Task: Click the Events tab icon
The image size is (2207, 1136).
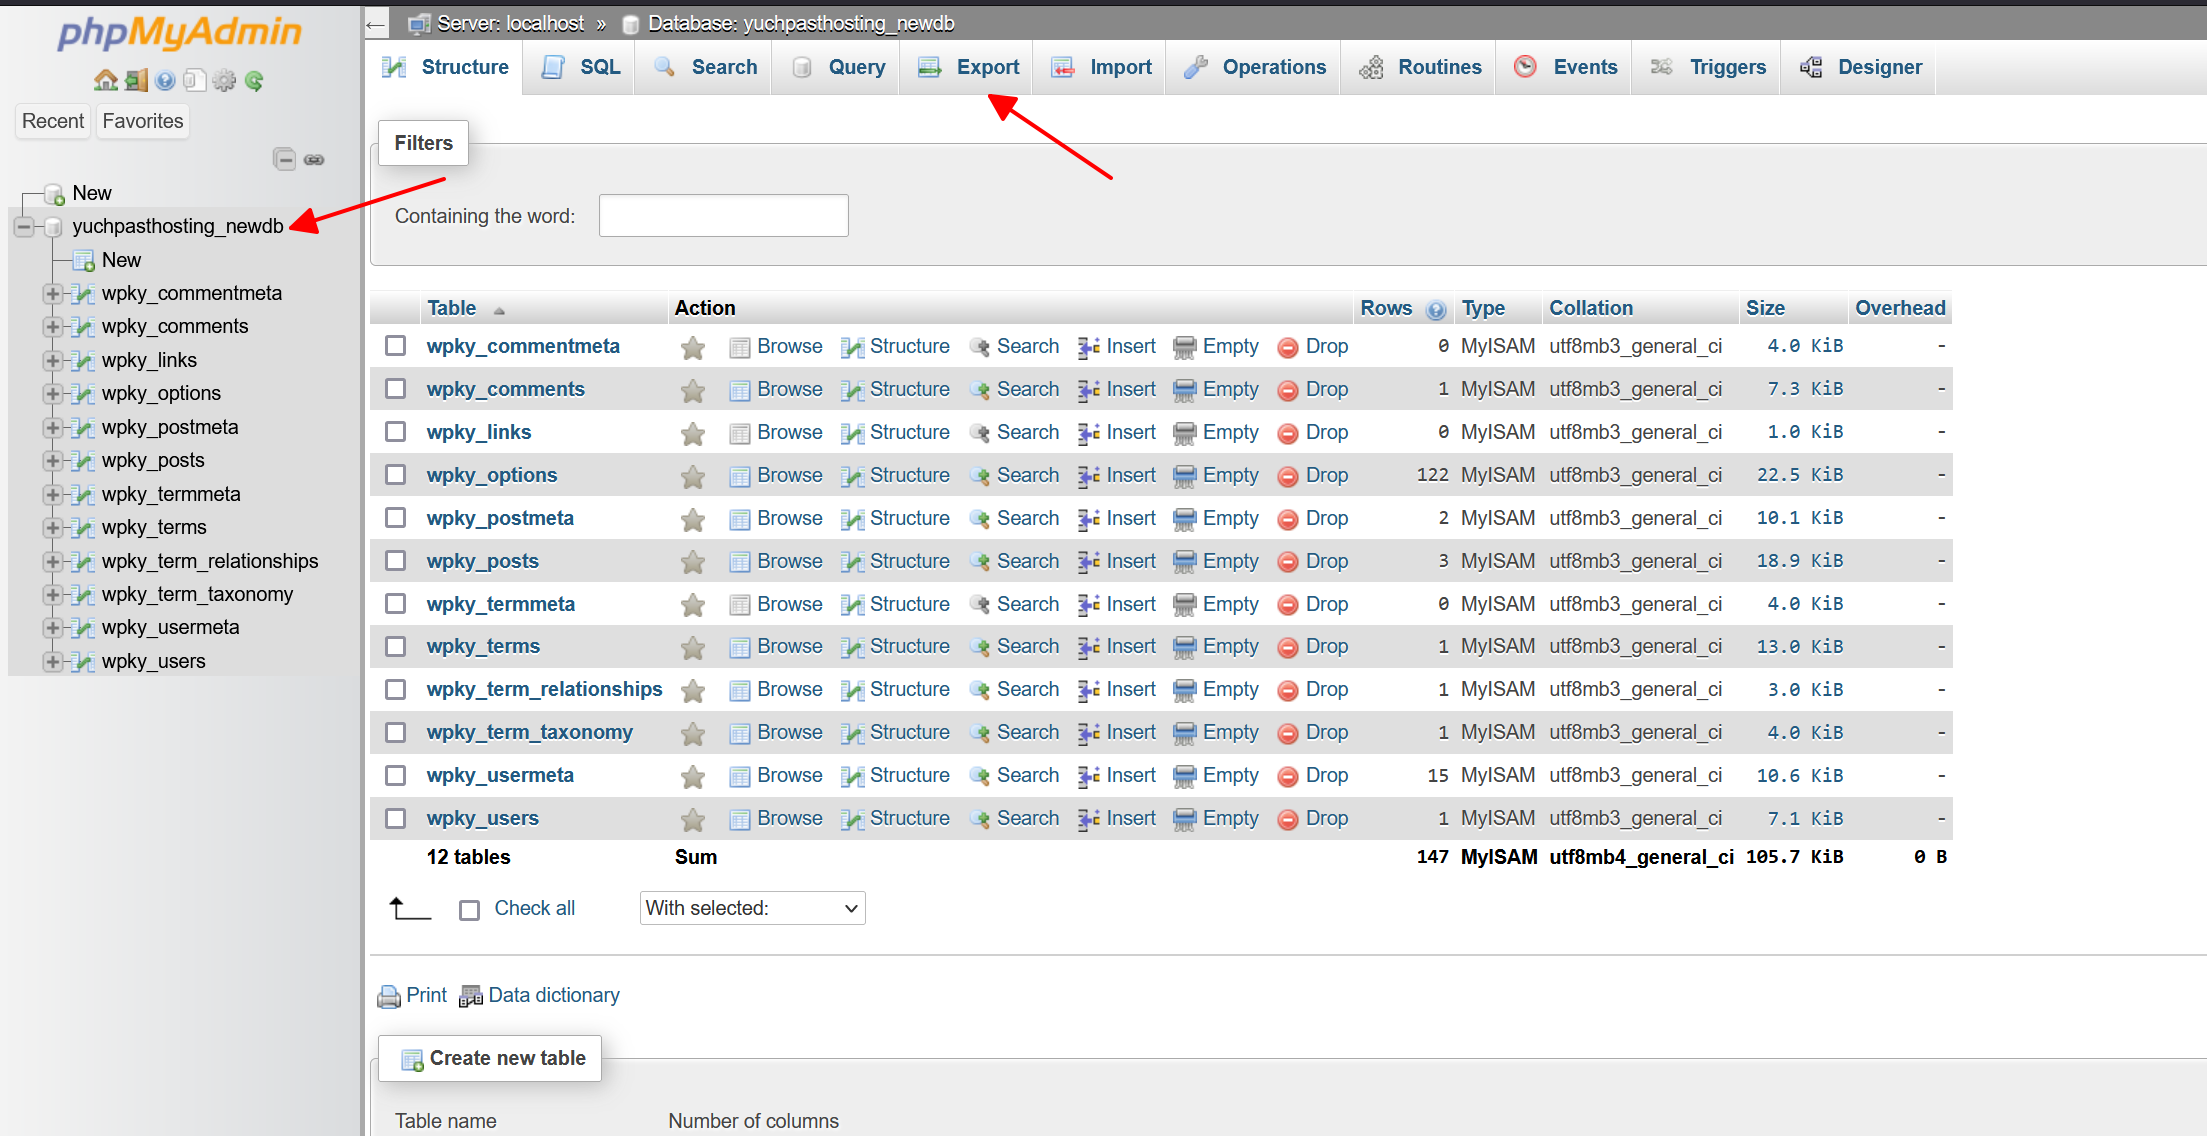Action: [1528, 67]
